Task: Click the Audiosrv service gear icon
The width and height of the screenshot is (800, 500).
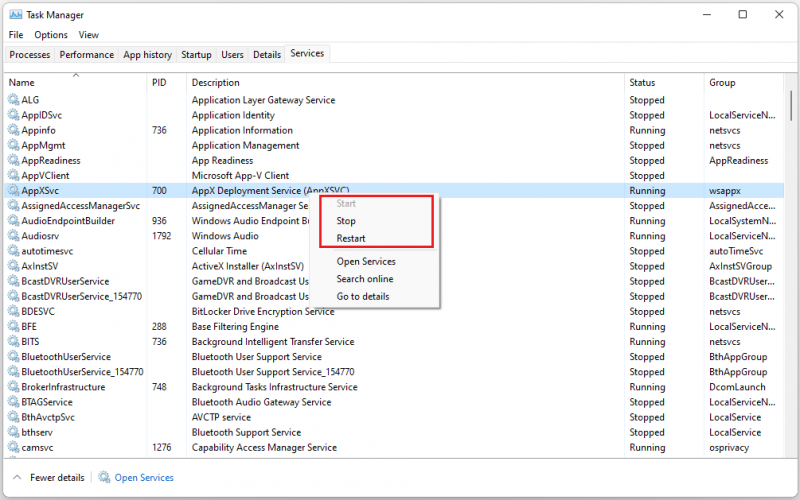Action: pos(13,236)
